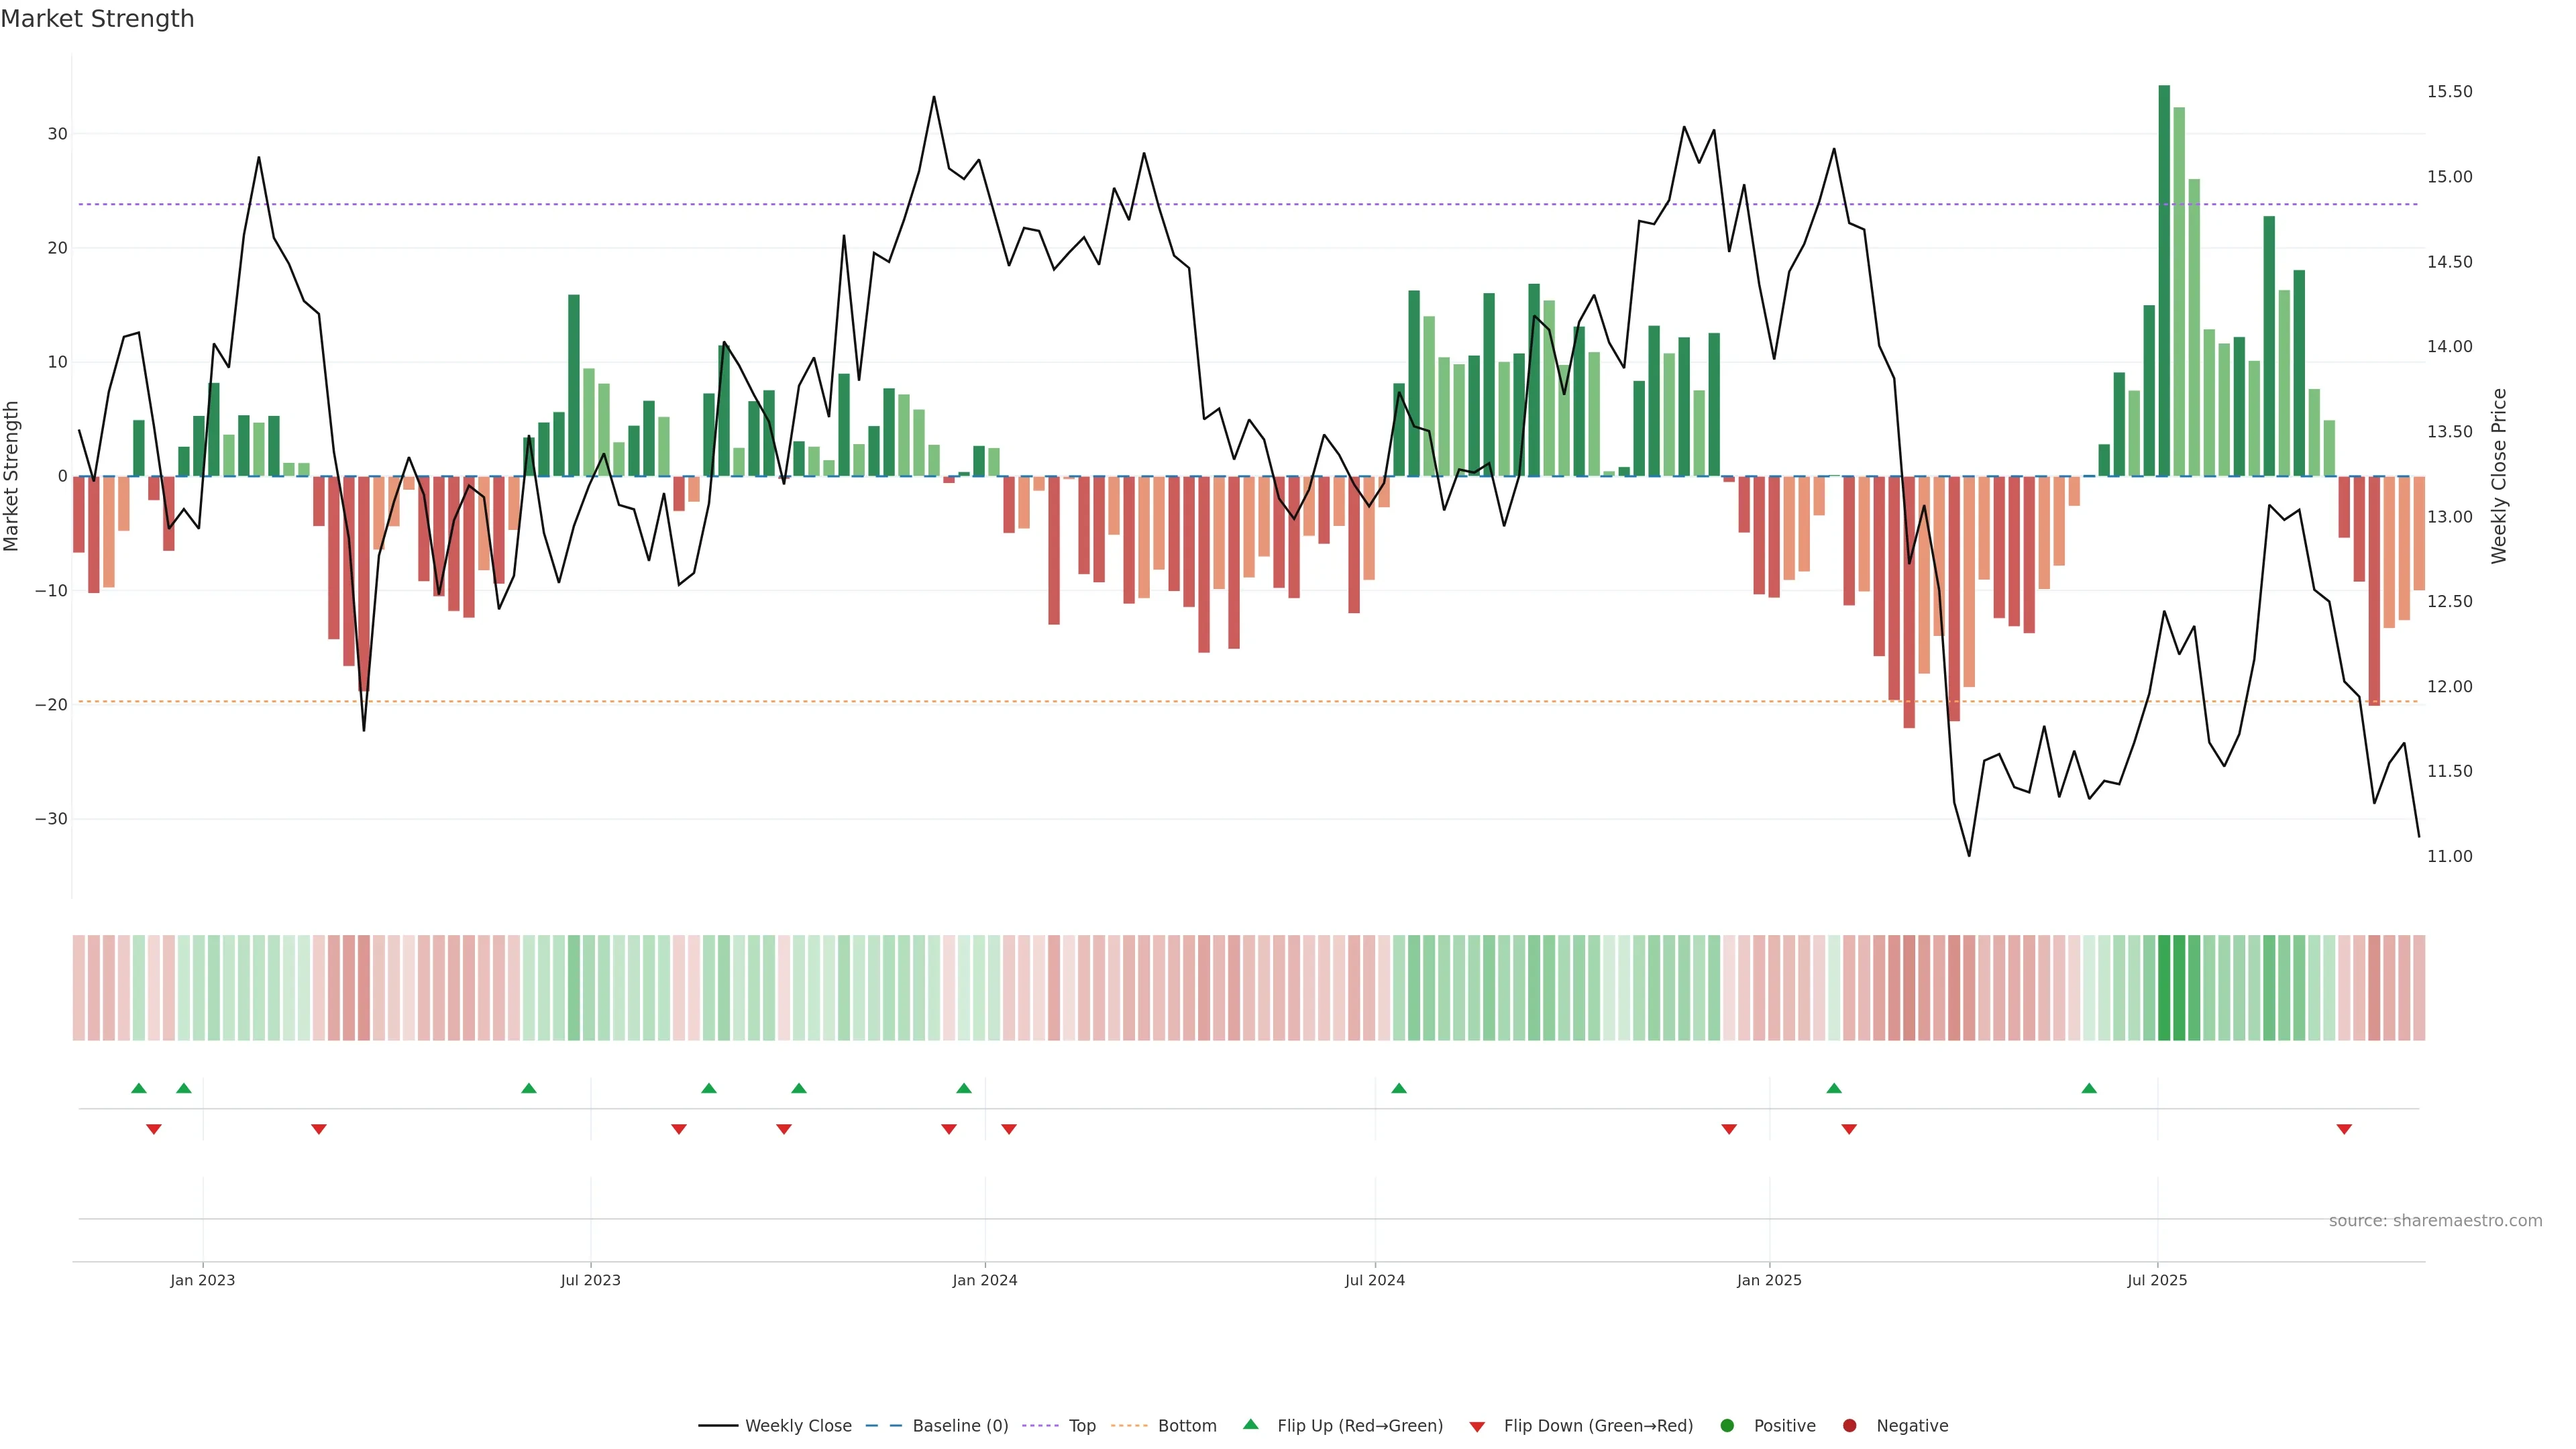Click the source: sharemaestro.com text
Screen dimensions: 2576x1449
(2435, 1220)
